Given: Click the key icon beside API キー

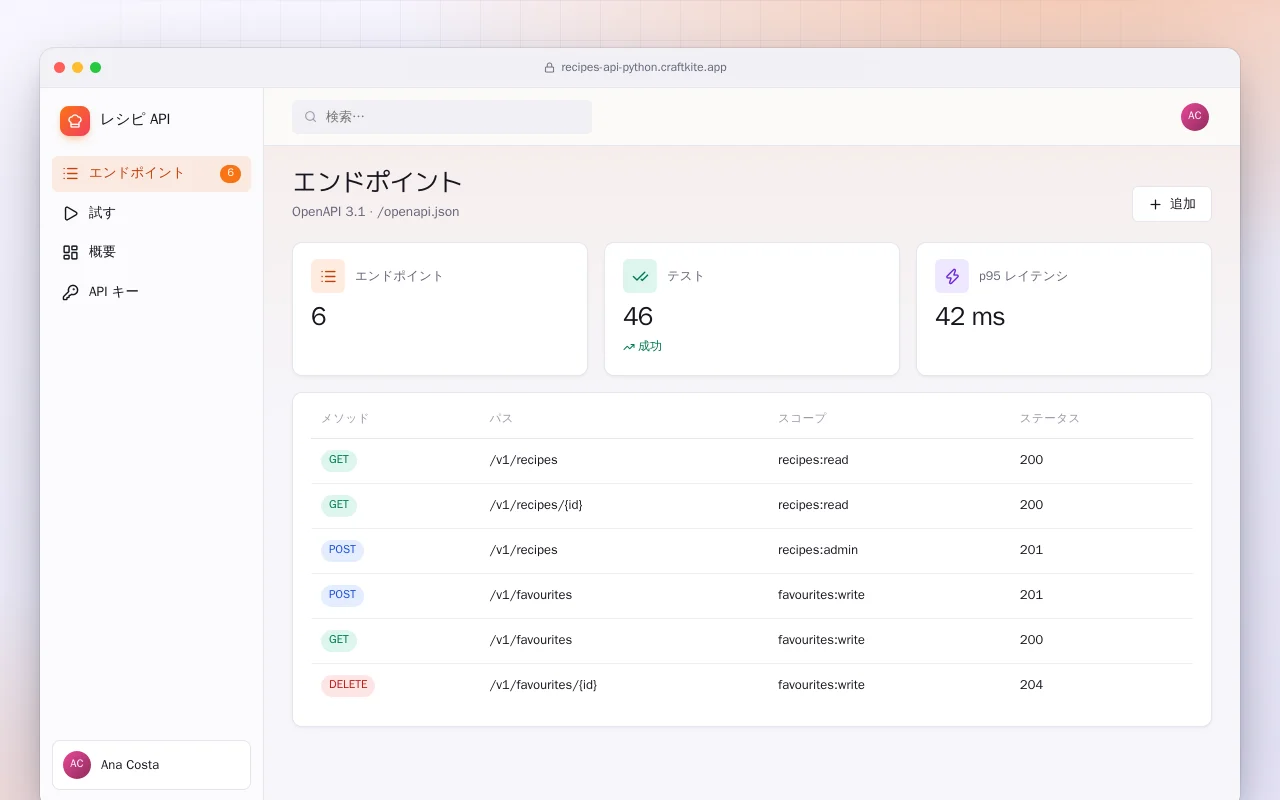Looking at the screenshot, I should coord(70,292).
